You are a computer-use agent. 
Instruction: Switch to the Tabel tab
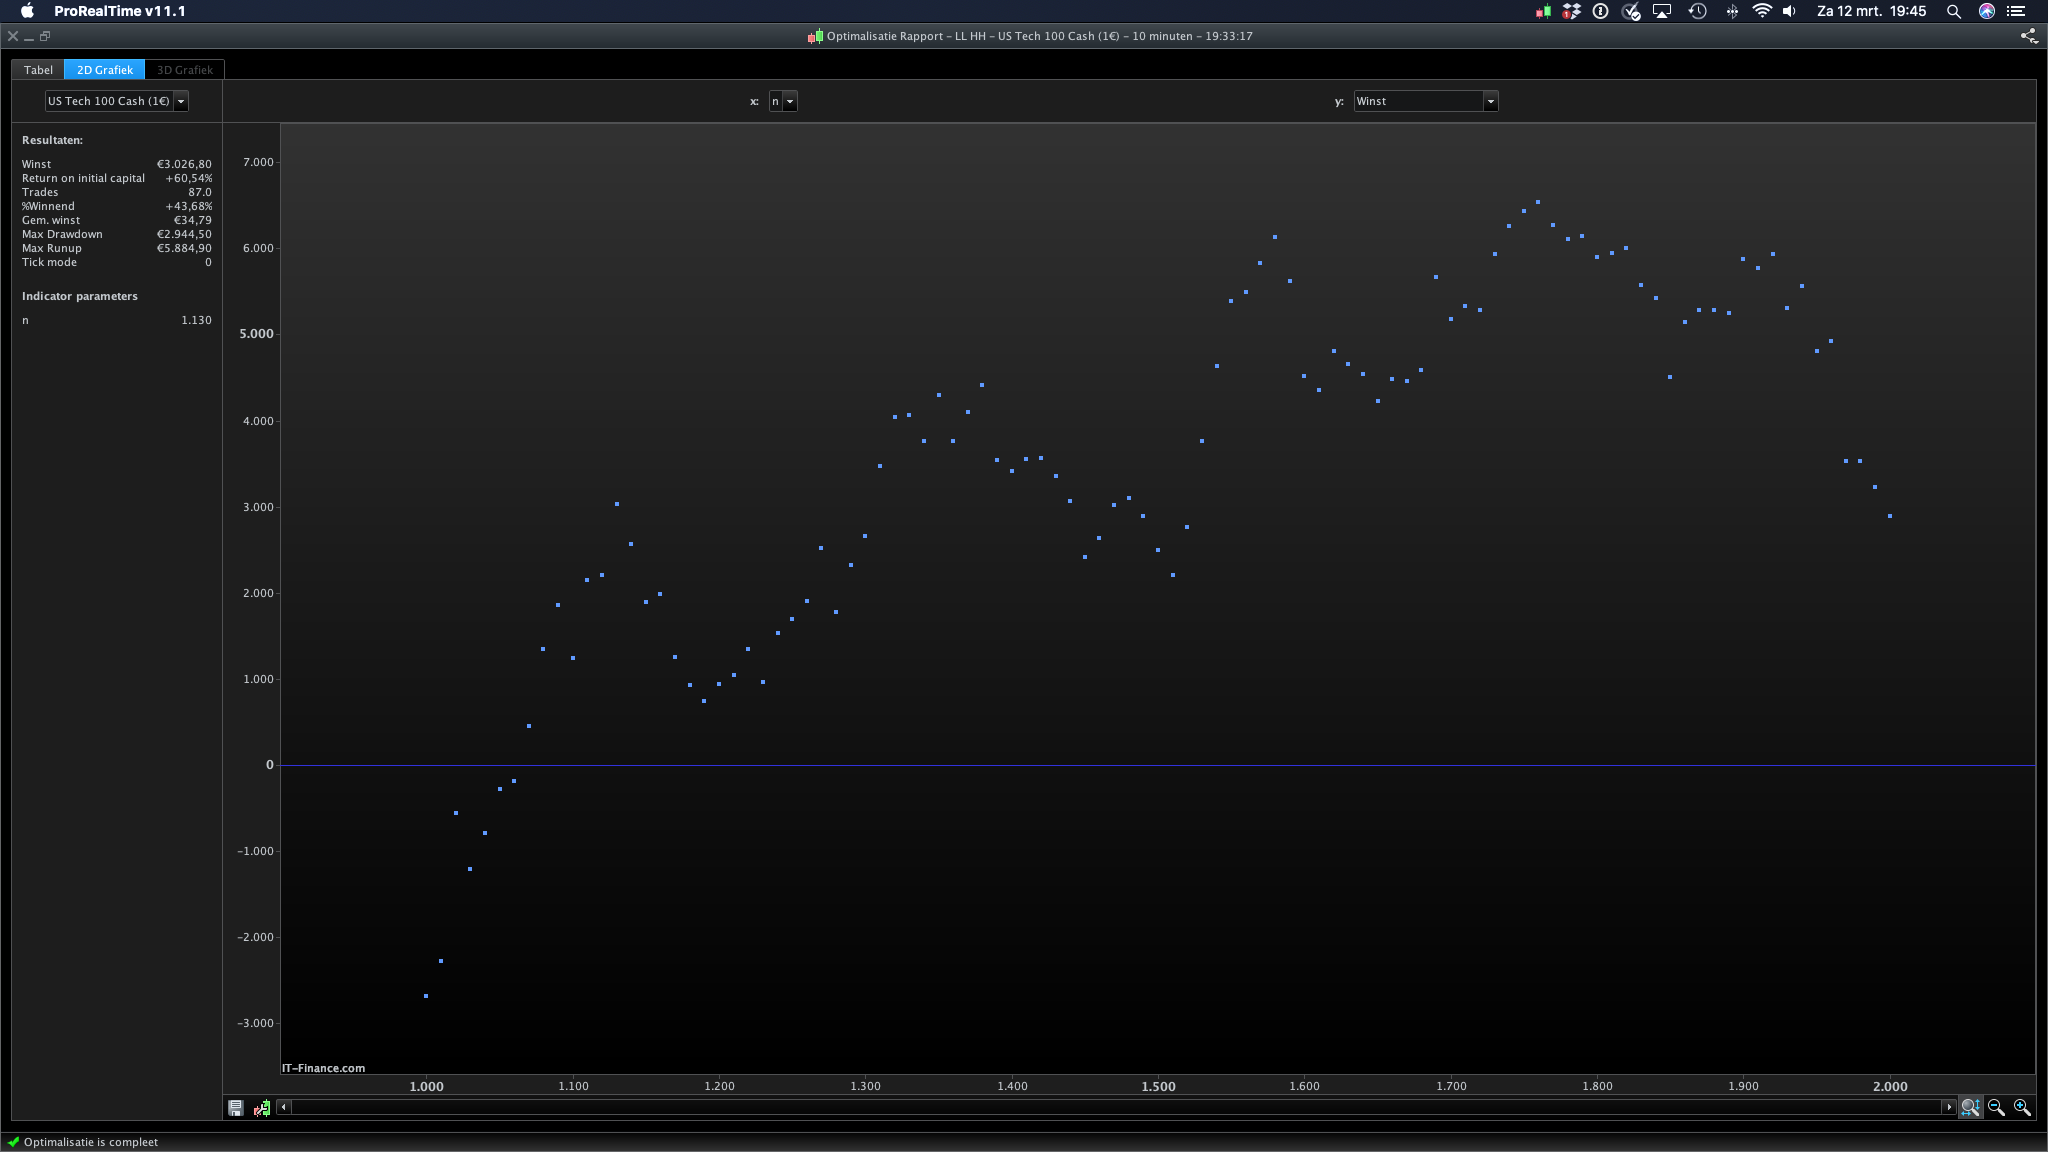point(38,70)
